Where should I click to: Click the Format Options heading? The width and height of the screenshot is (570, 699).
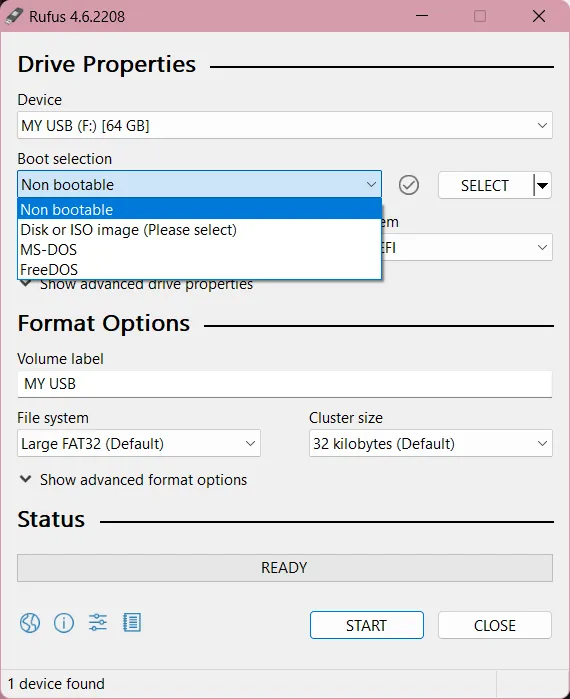tap(103, 323)
